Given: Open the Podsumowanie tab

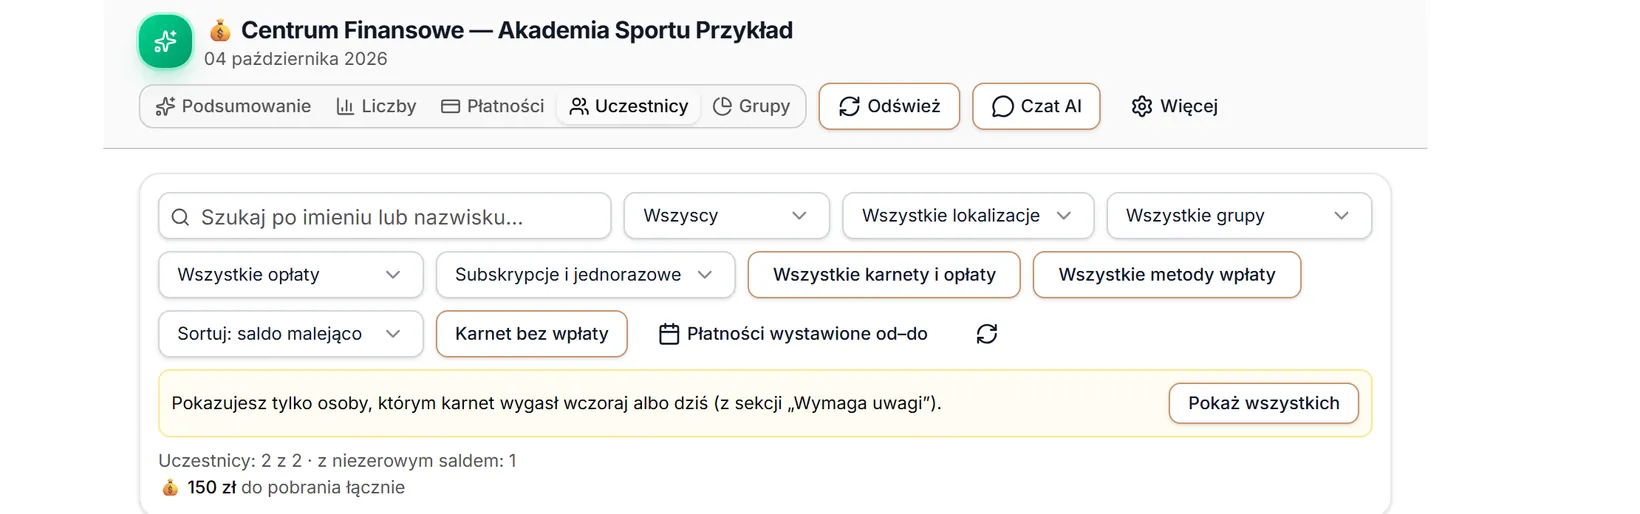Looking at the screenshot, I should tap(233, 106).
